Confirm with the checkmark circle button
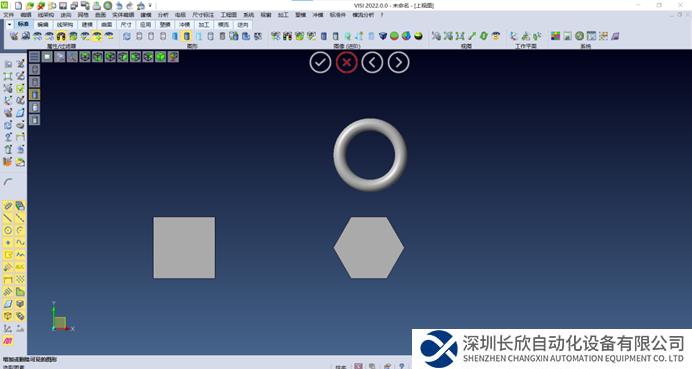This screenshot has width=692, height=369. 320,63
